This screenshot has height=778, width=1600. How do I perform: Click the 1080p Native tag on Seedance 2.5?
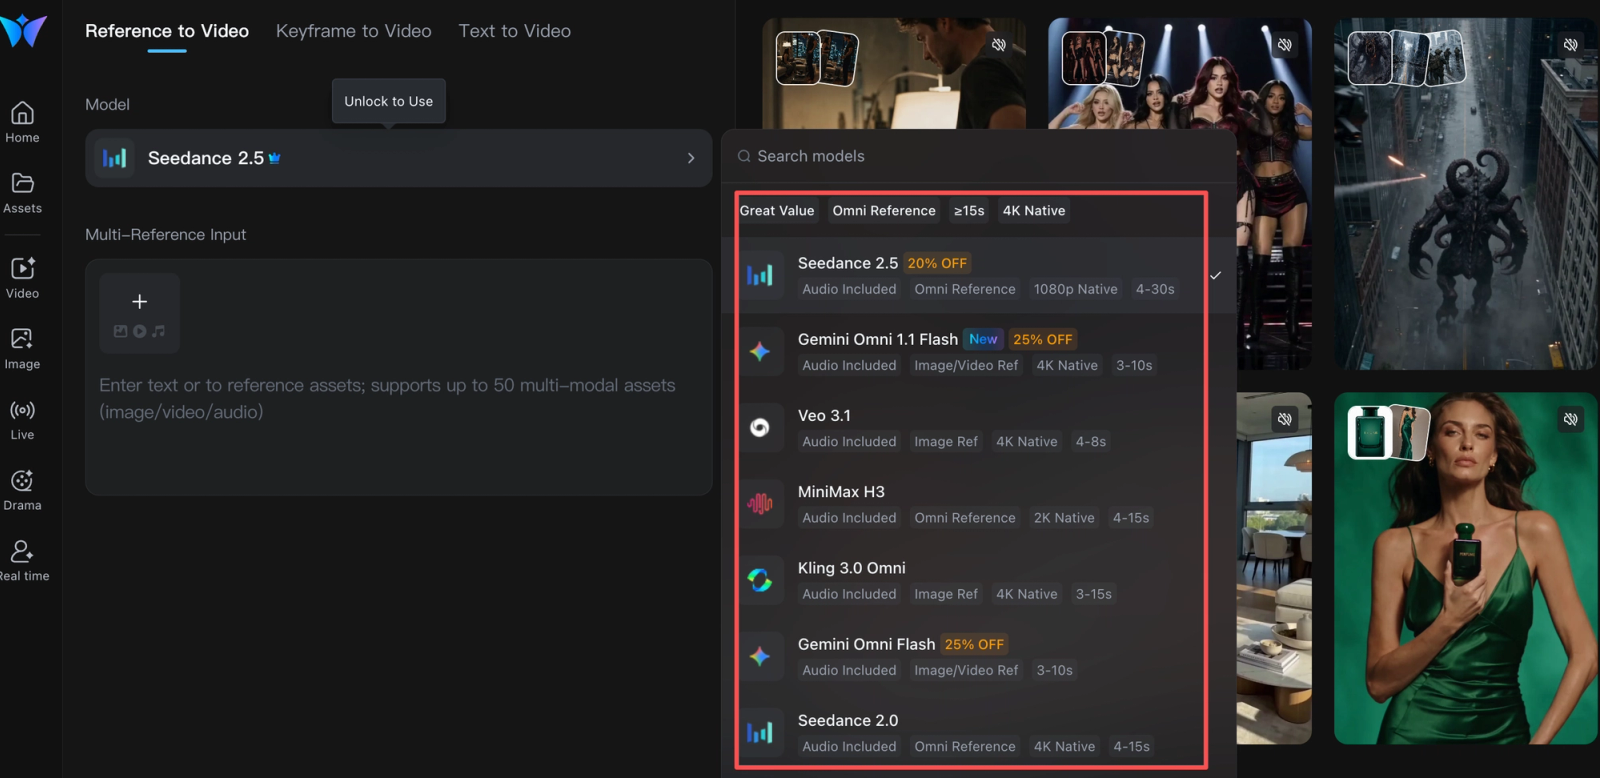pyautogui.click(x=1075, y=289)
